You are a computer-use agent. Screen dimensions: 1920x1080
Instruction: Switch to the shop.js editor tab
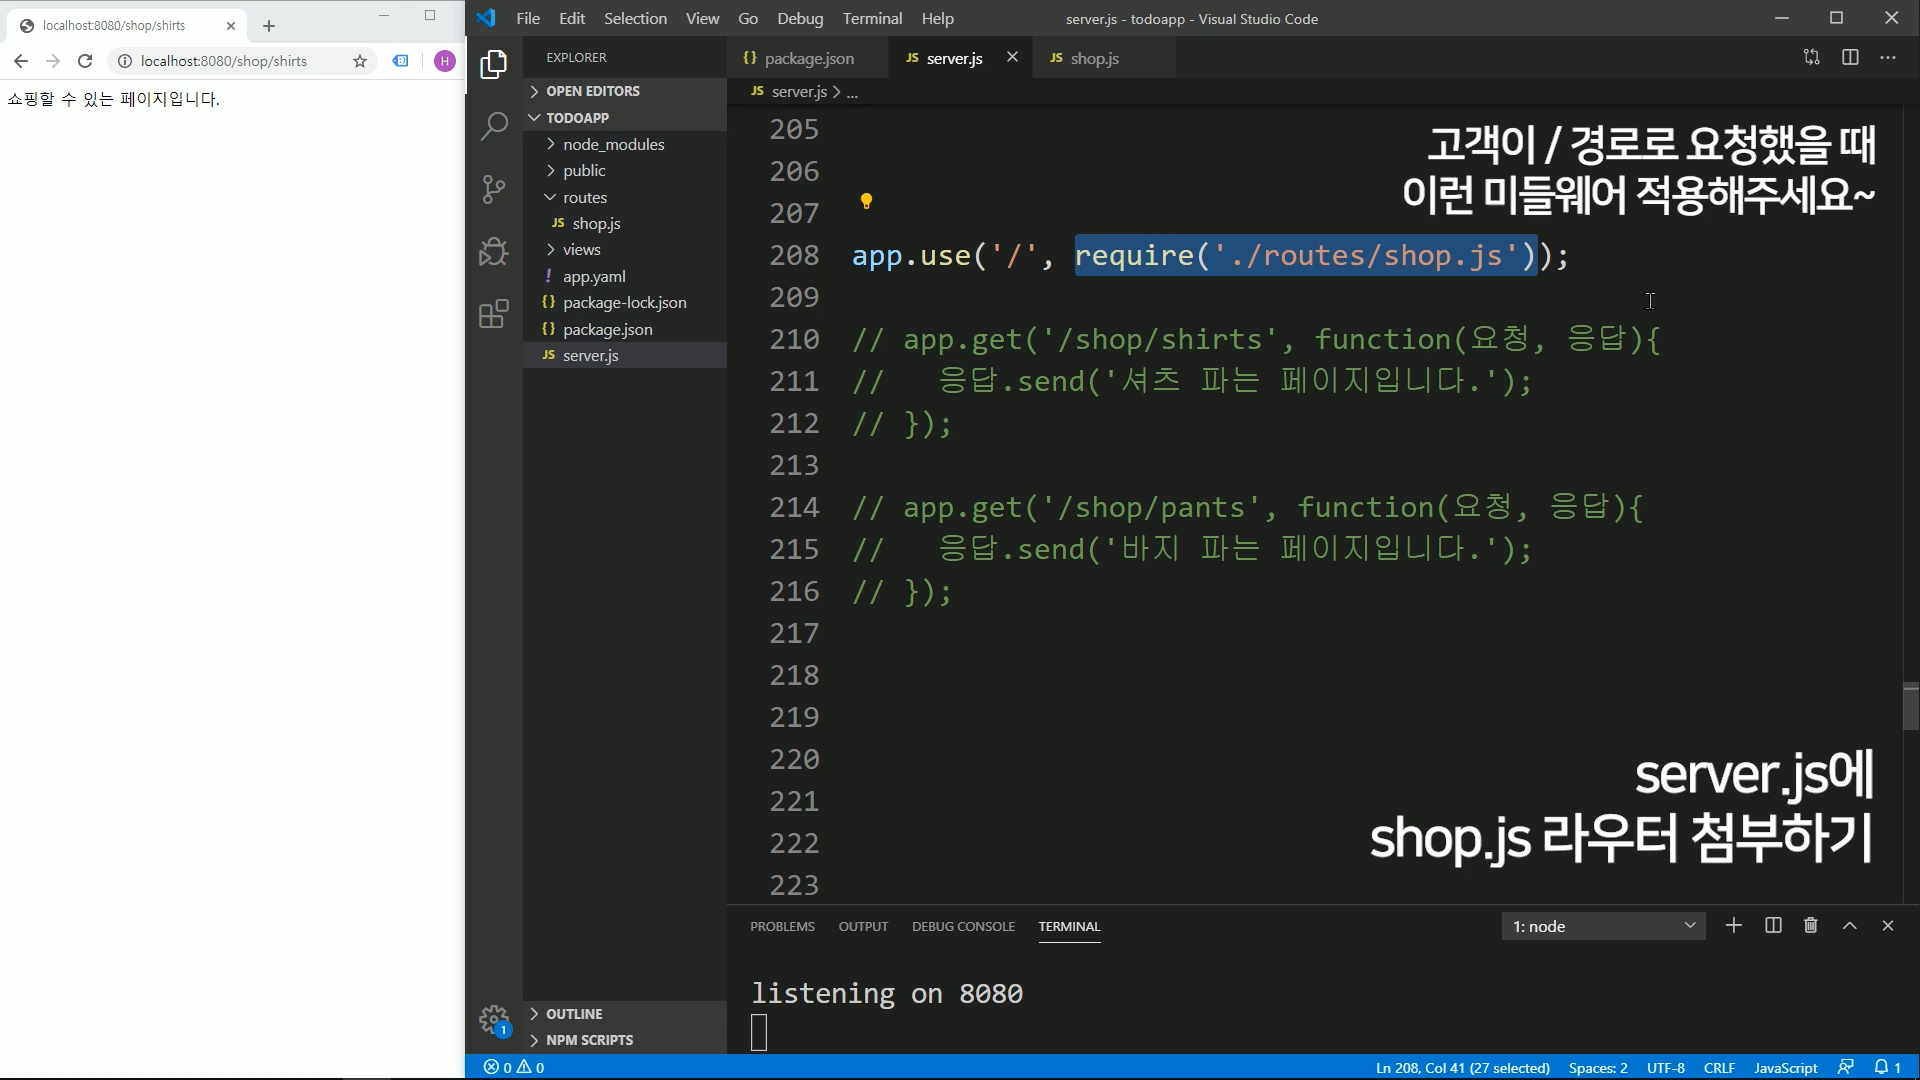click(1093, 59)
